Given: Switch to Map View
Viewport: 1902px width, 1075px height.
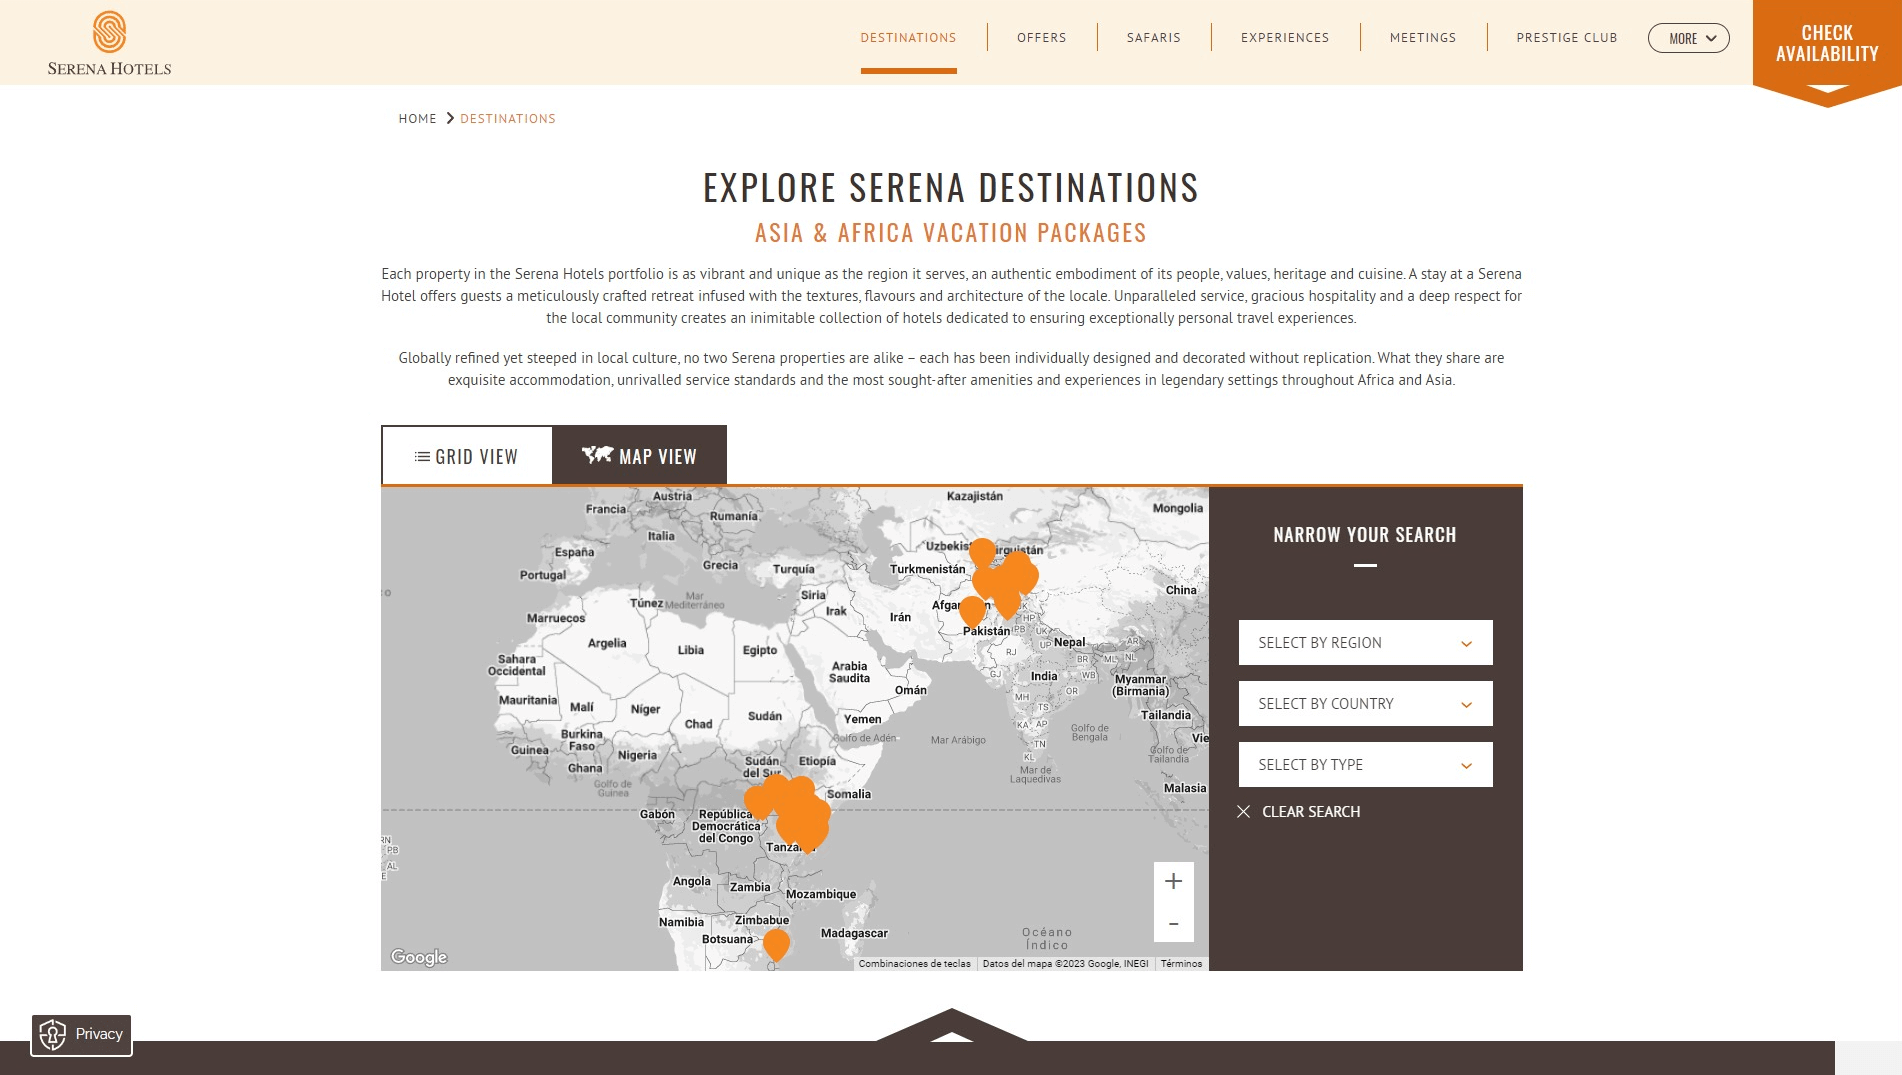Looking at the screenshot, I should [x=639, y=456].
